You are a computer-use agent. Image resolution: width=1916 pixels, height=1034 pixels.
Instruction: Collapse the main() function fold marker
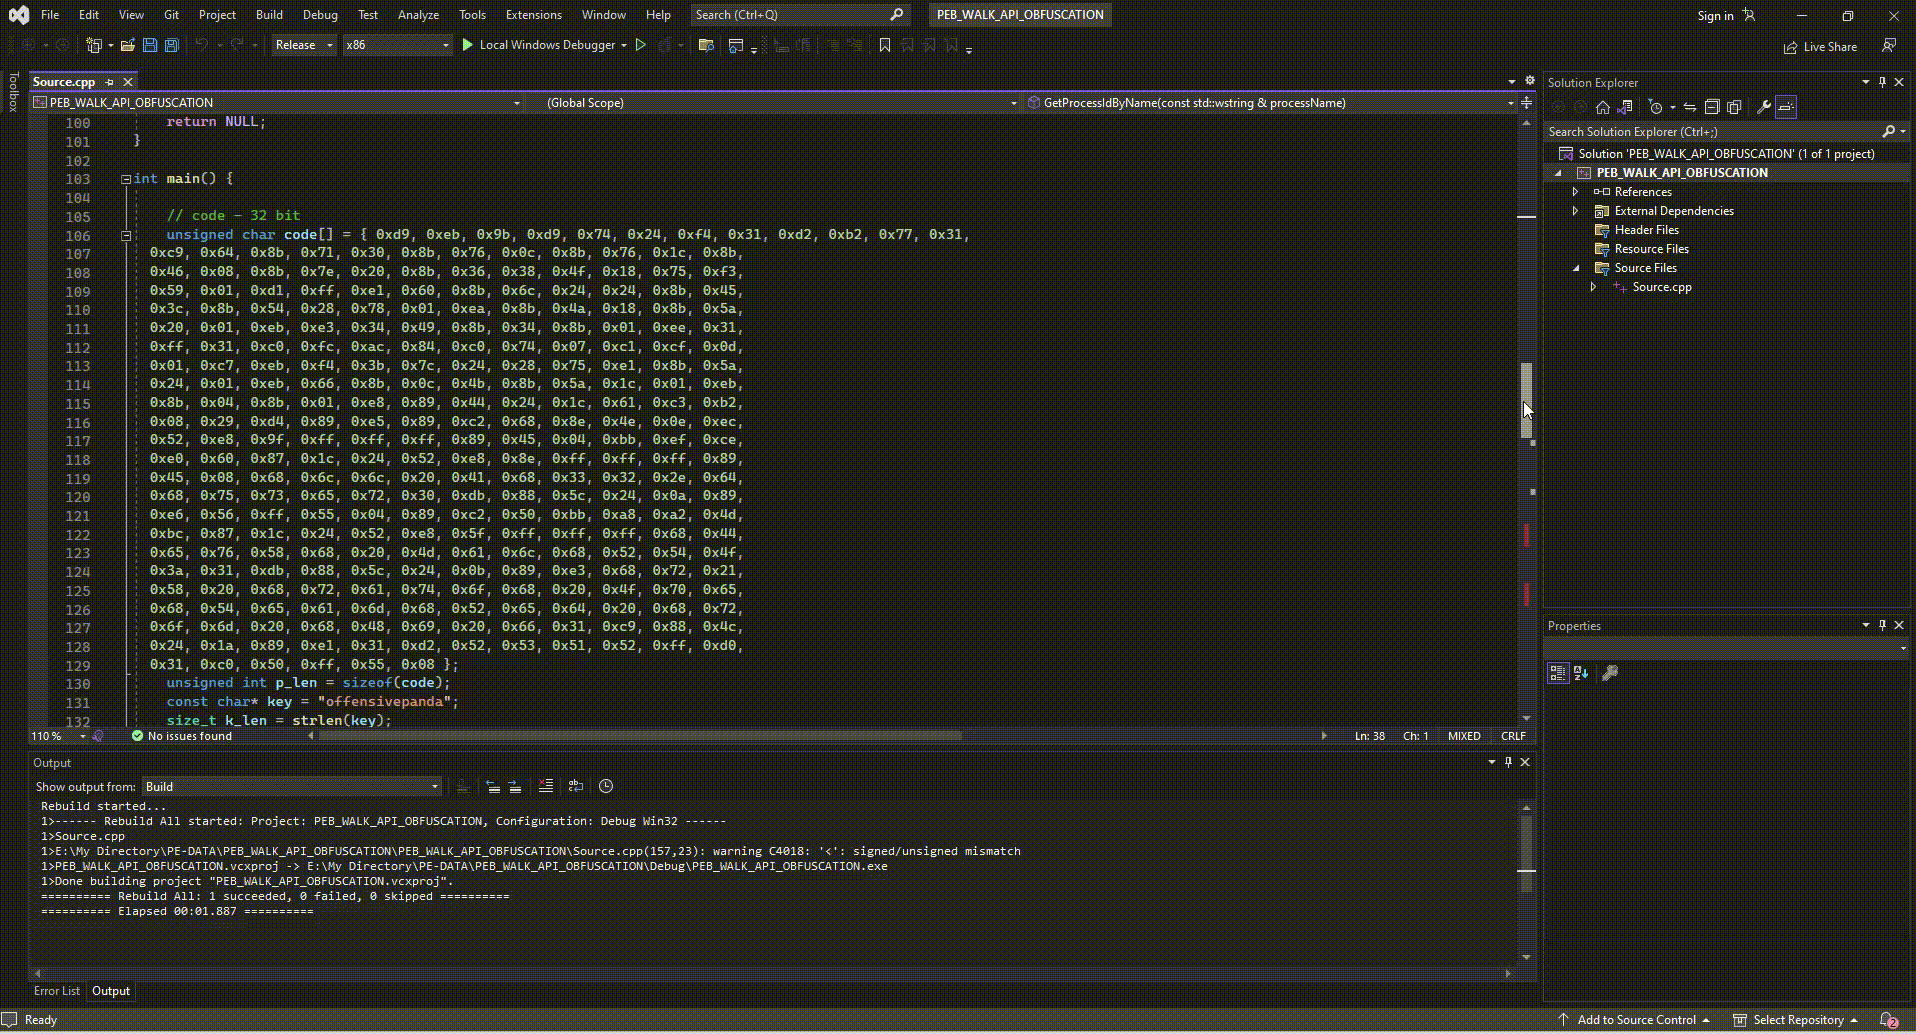(x=126, y=179)
